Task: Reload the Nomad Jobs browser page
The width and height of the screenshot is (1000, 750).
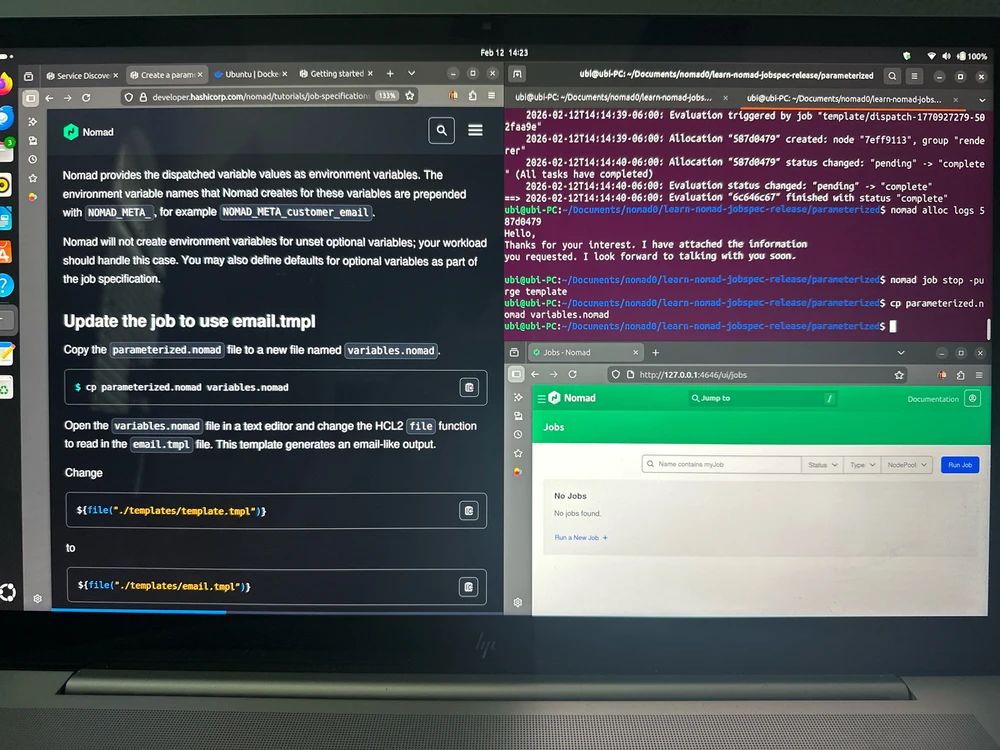Action: point(572,374)
